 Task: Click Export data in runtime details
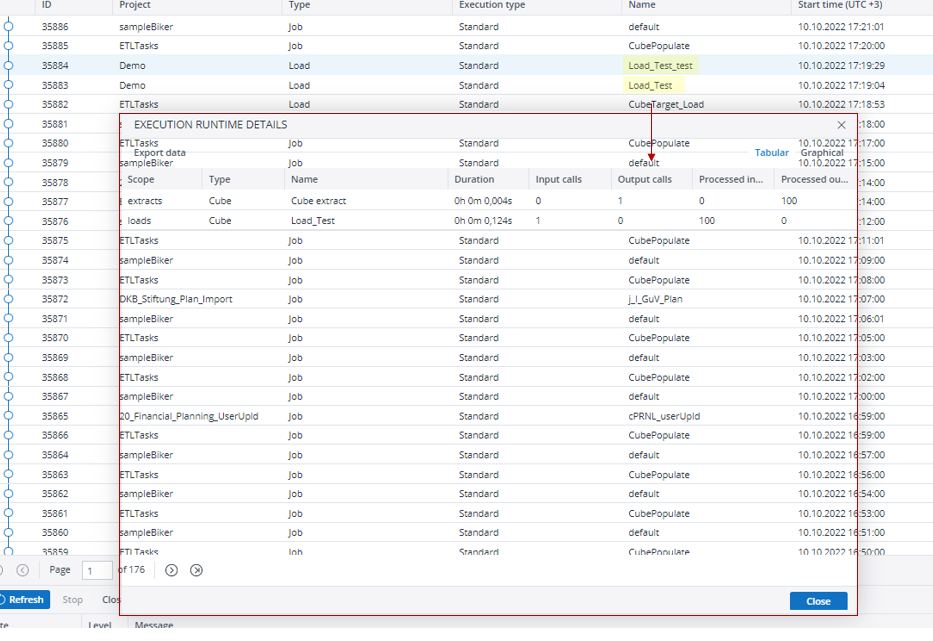pyautogui.click(x=159, y=153)
